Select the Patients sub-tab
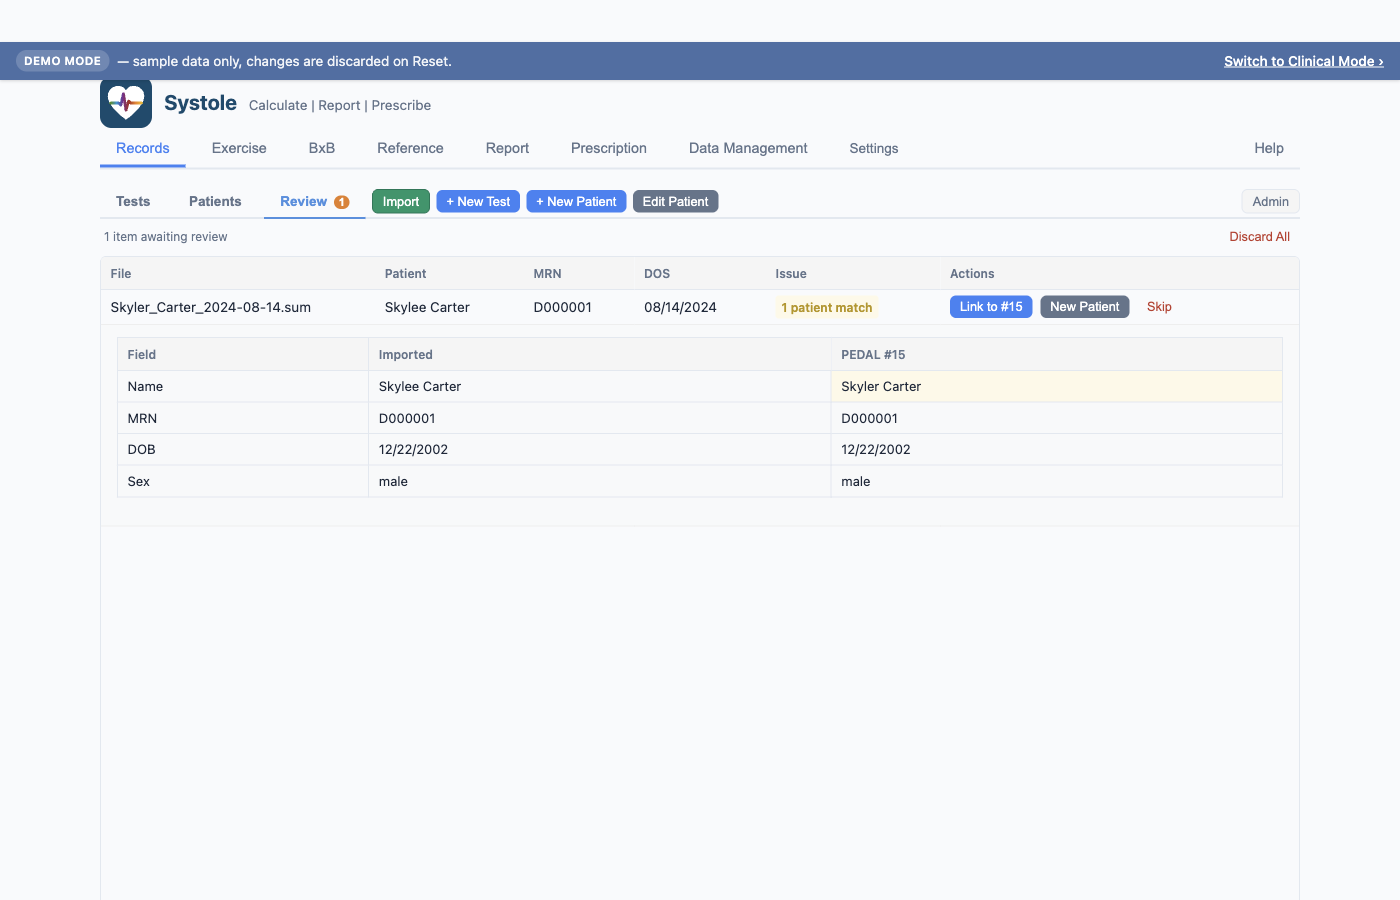The height and width of the screenshot is (900, 1400). [215, 201]
